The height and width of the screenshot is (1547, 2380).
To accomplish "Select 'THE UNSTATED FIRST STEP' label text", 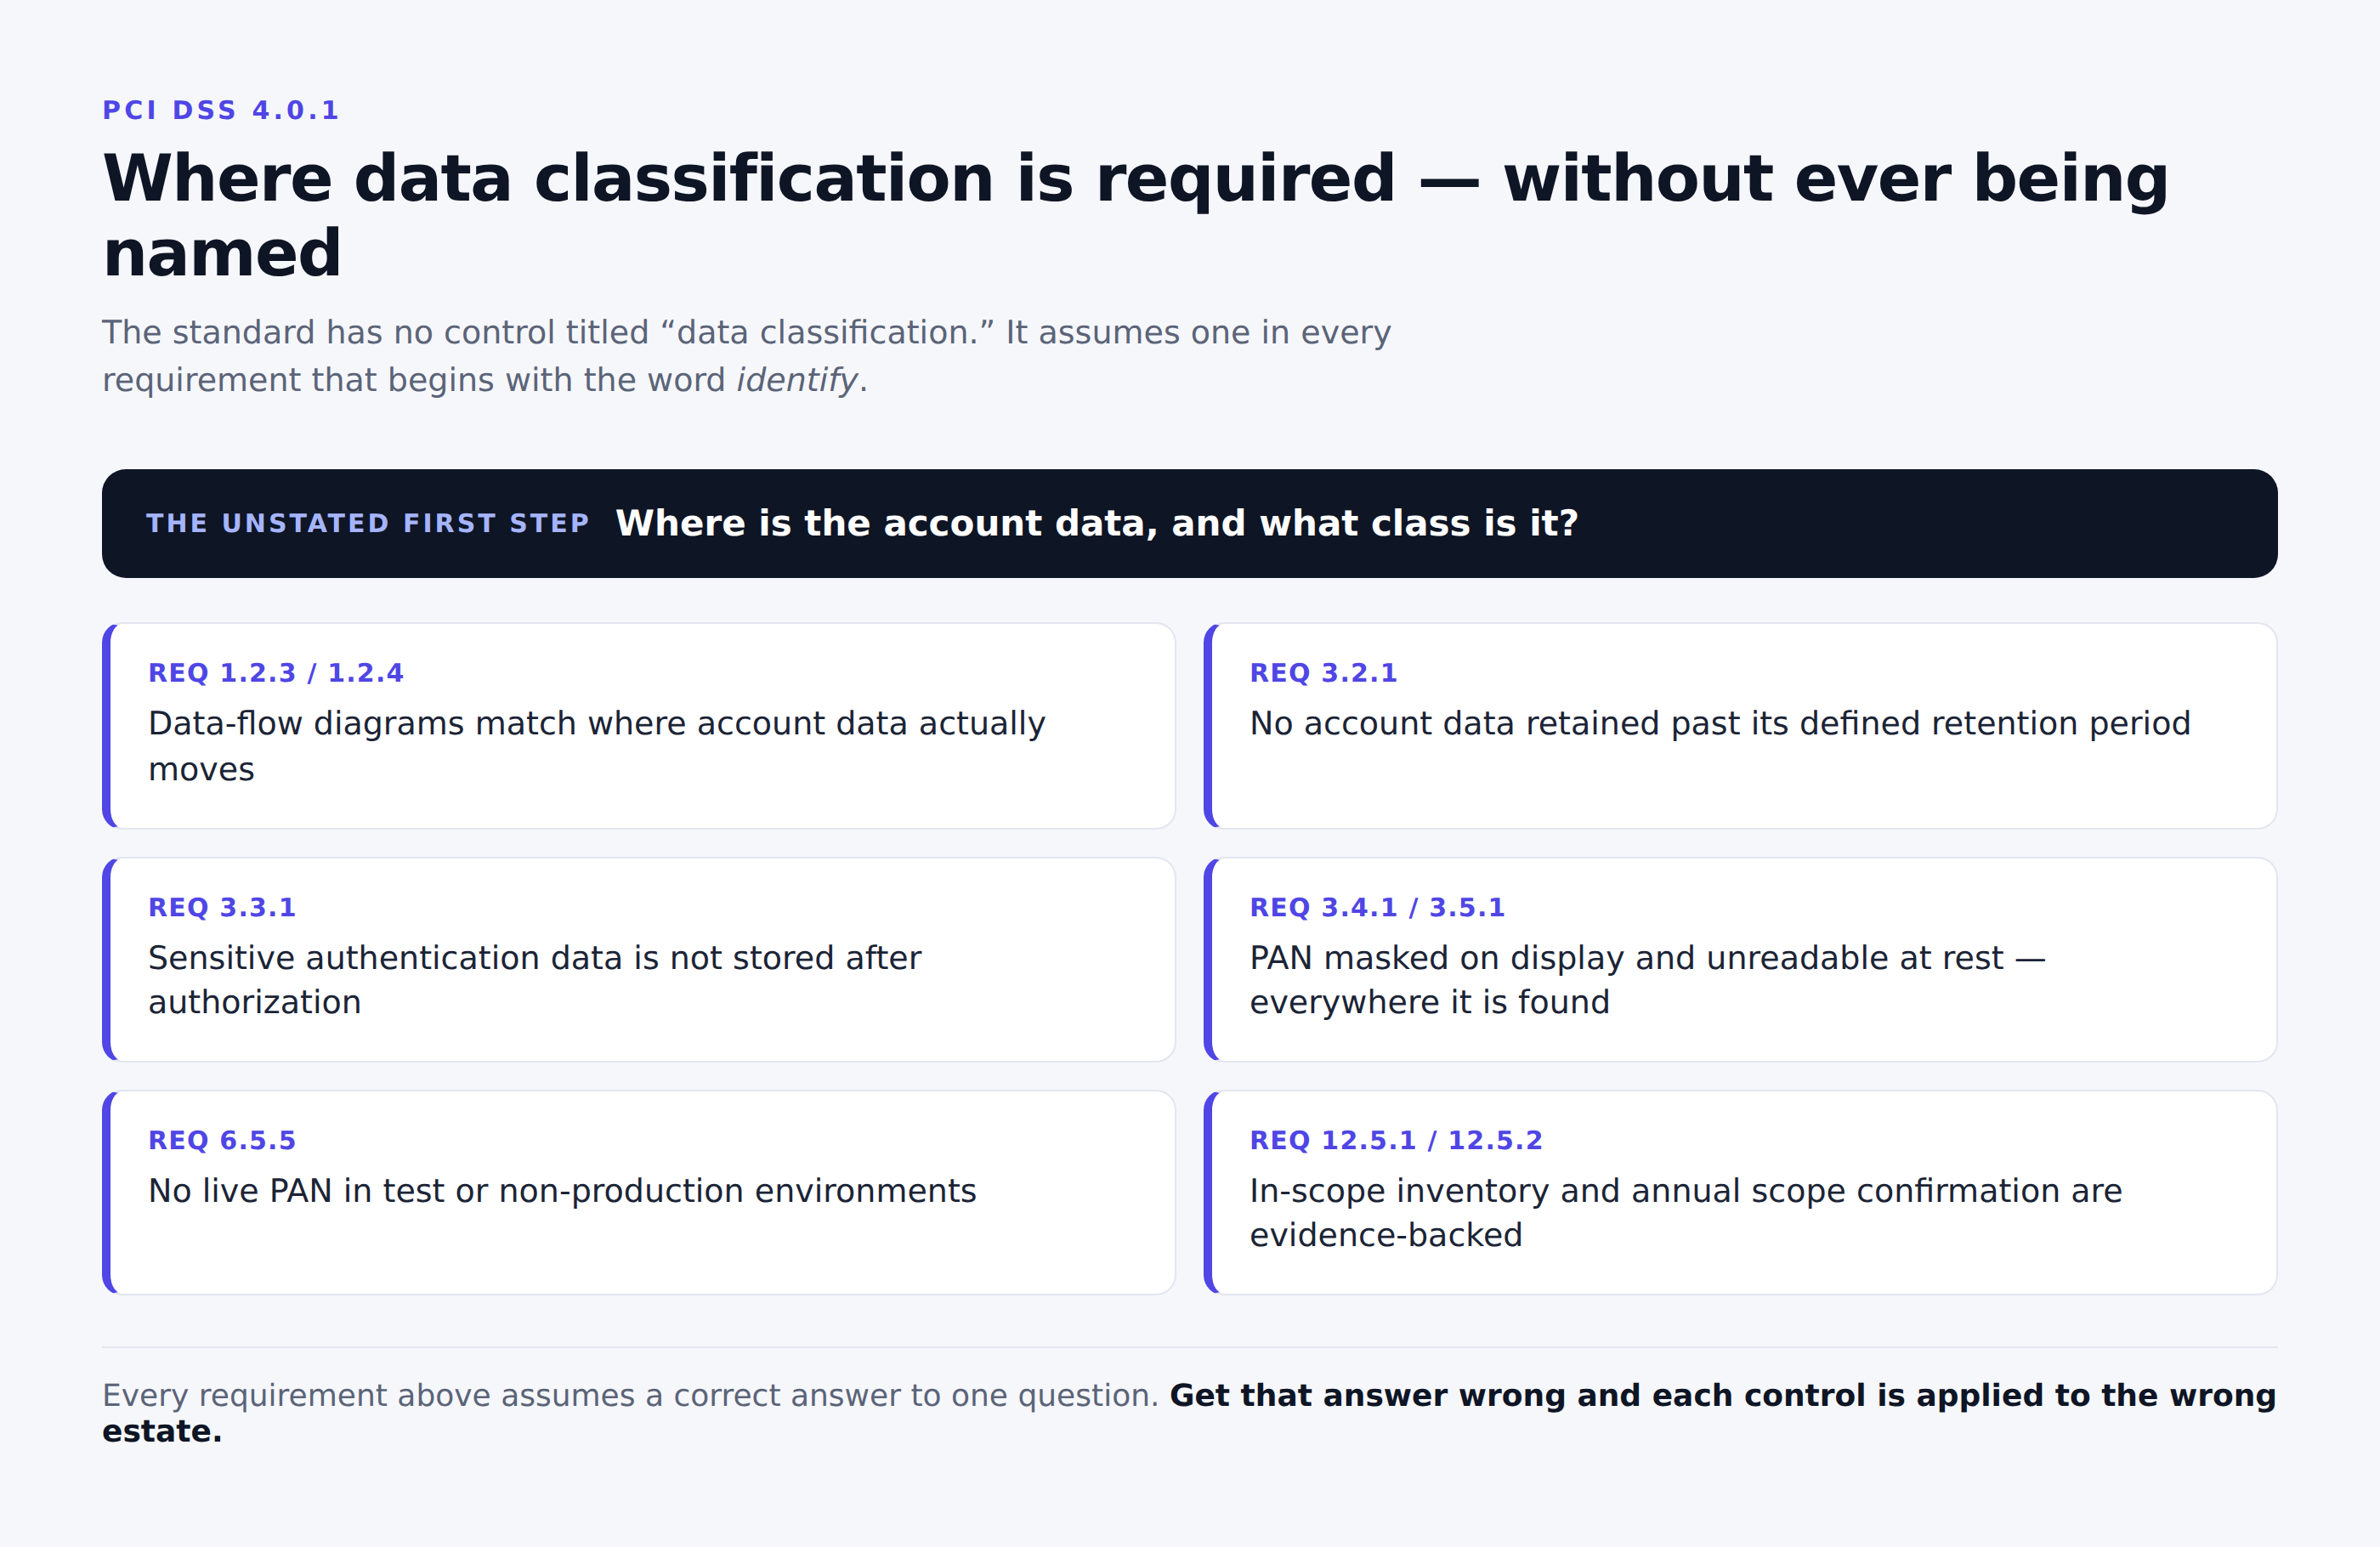I will 368,523.
